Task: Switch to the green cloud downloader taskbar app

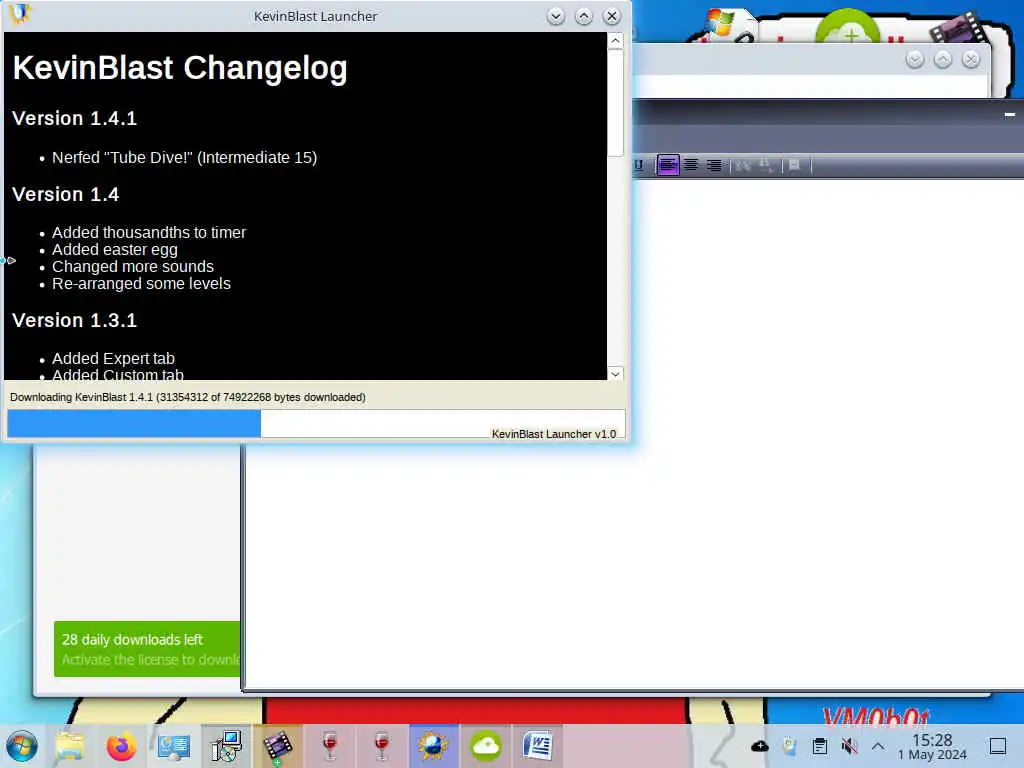Action: pos(486,746)
